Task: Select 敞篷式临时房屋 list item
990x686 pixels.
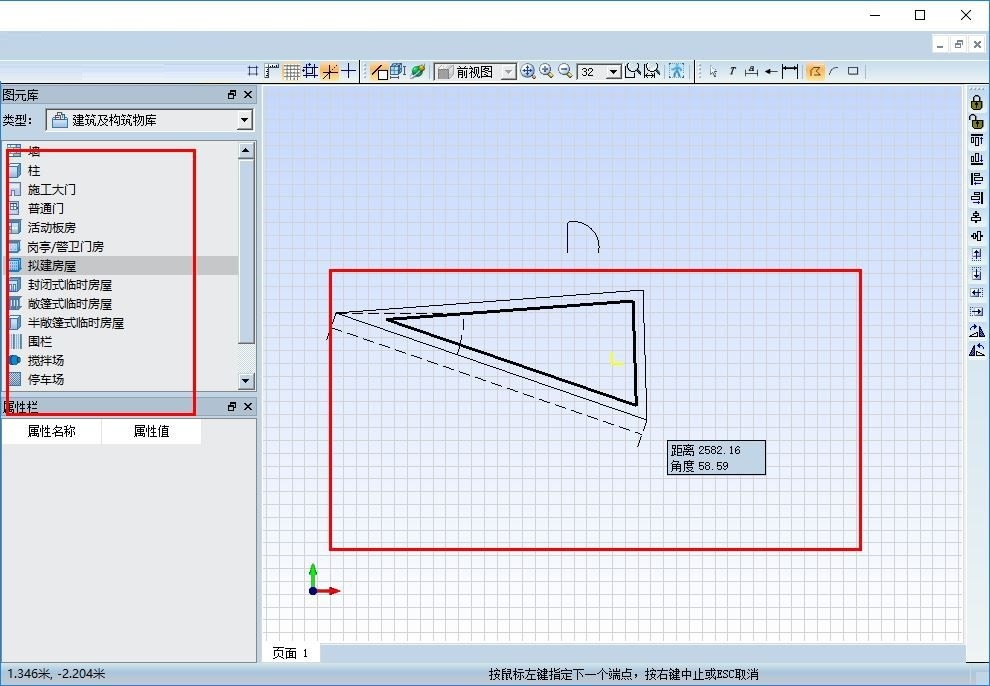Action: [120, 304]
